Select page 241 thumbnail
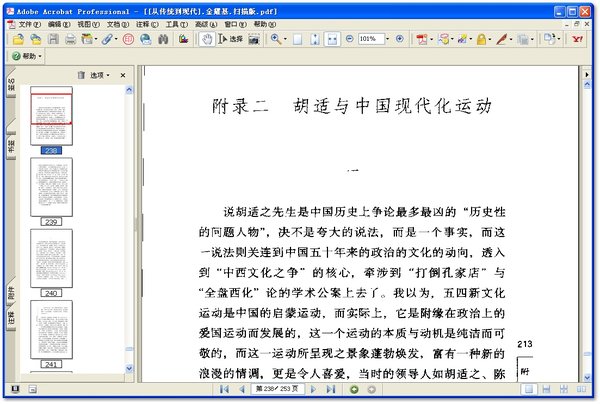This screenshot has height=404, width=600. point(51,329)
